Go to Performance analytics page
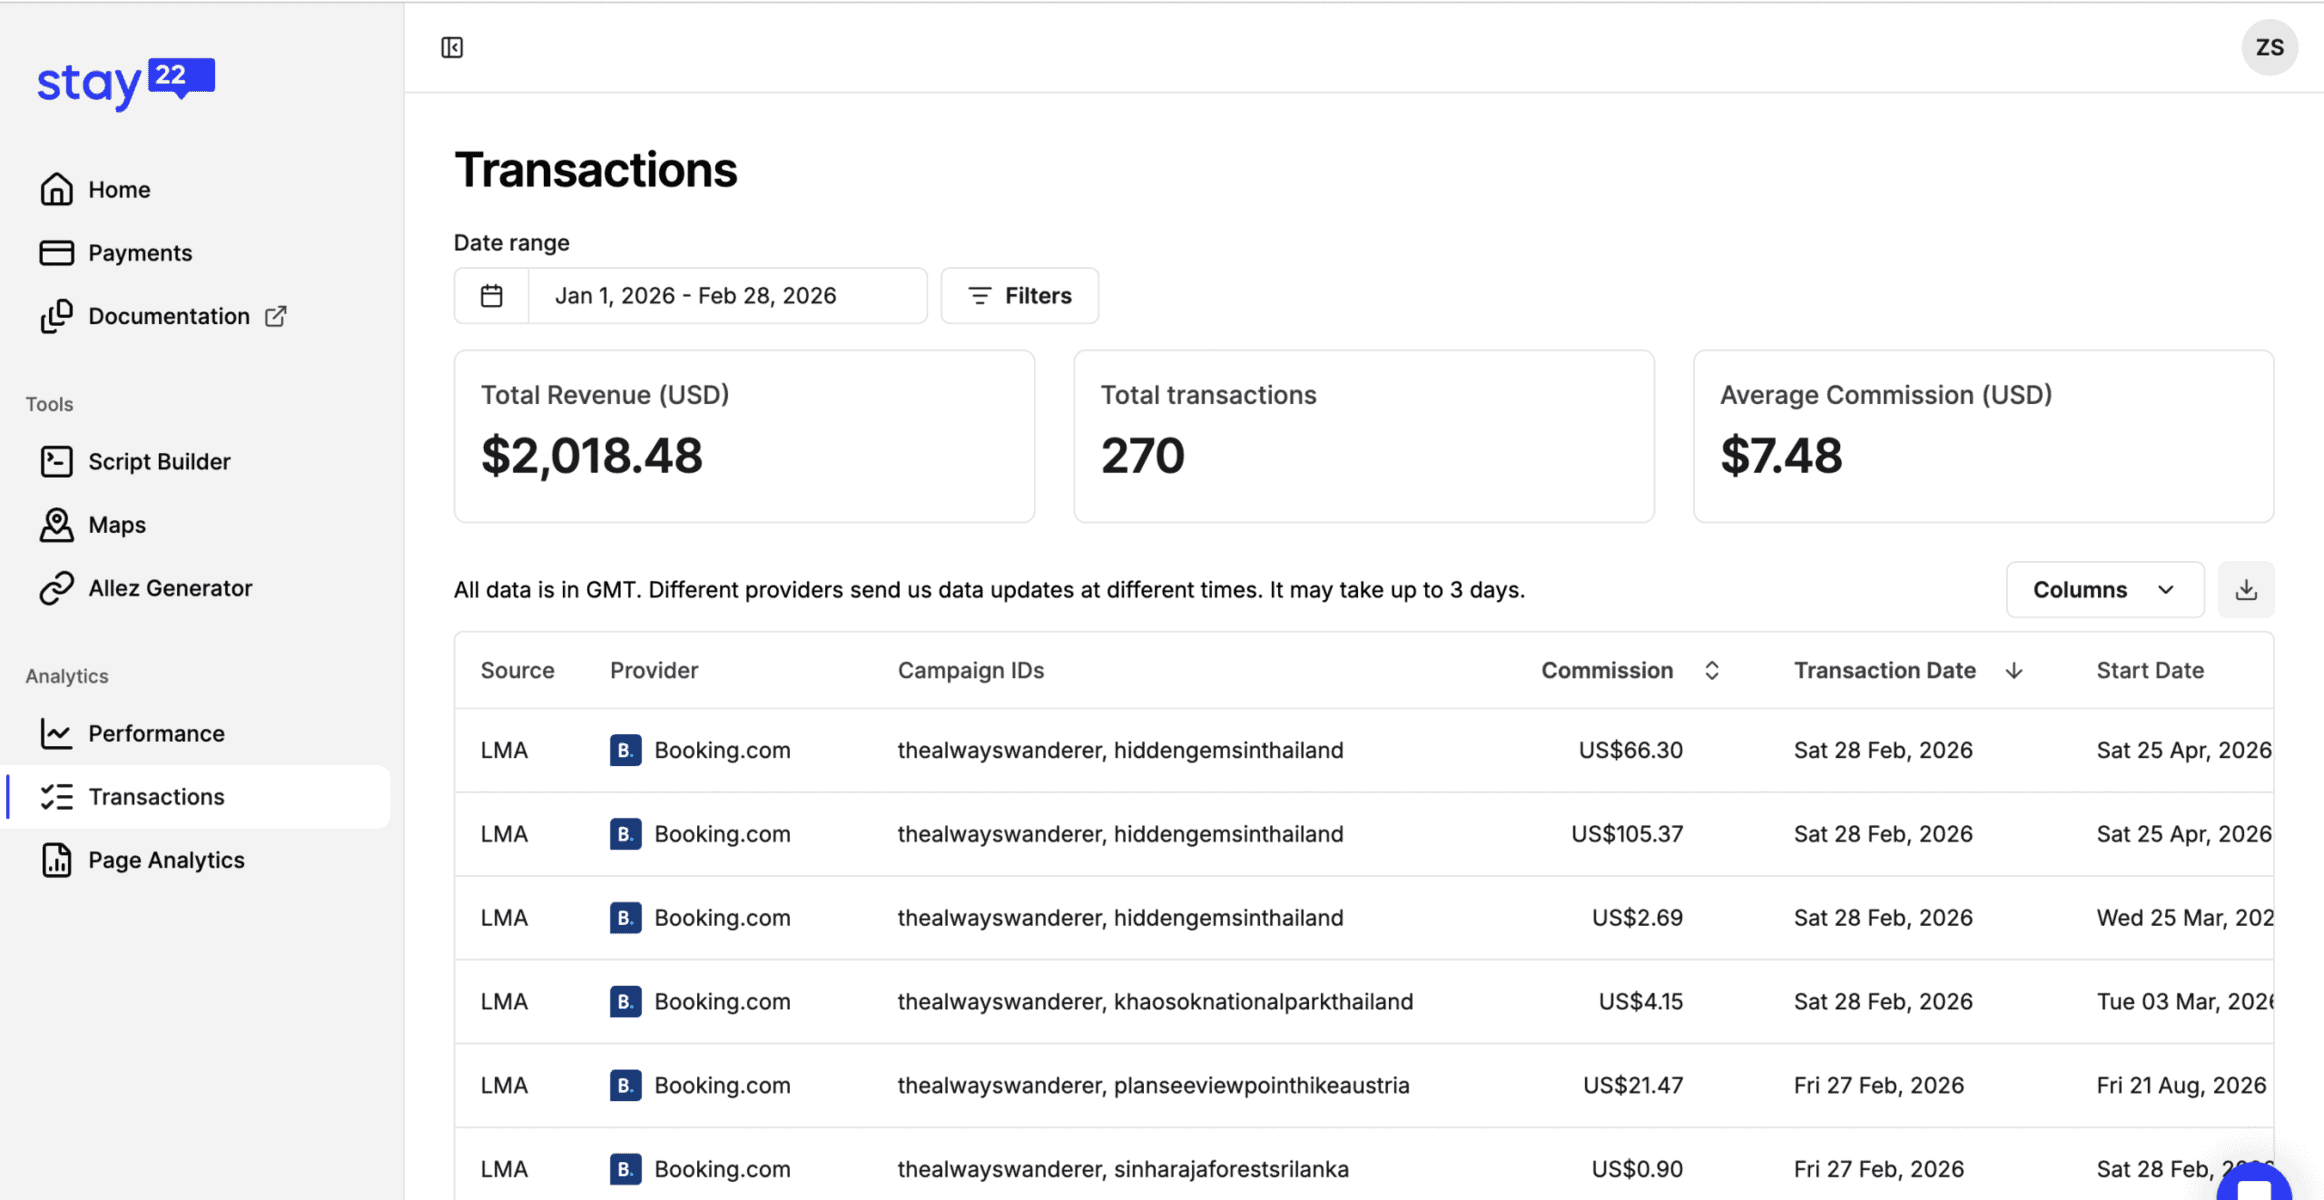 pyautogui.click(x=156, y=733)
